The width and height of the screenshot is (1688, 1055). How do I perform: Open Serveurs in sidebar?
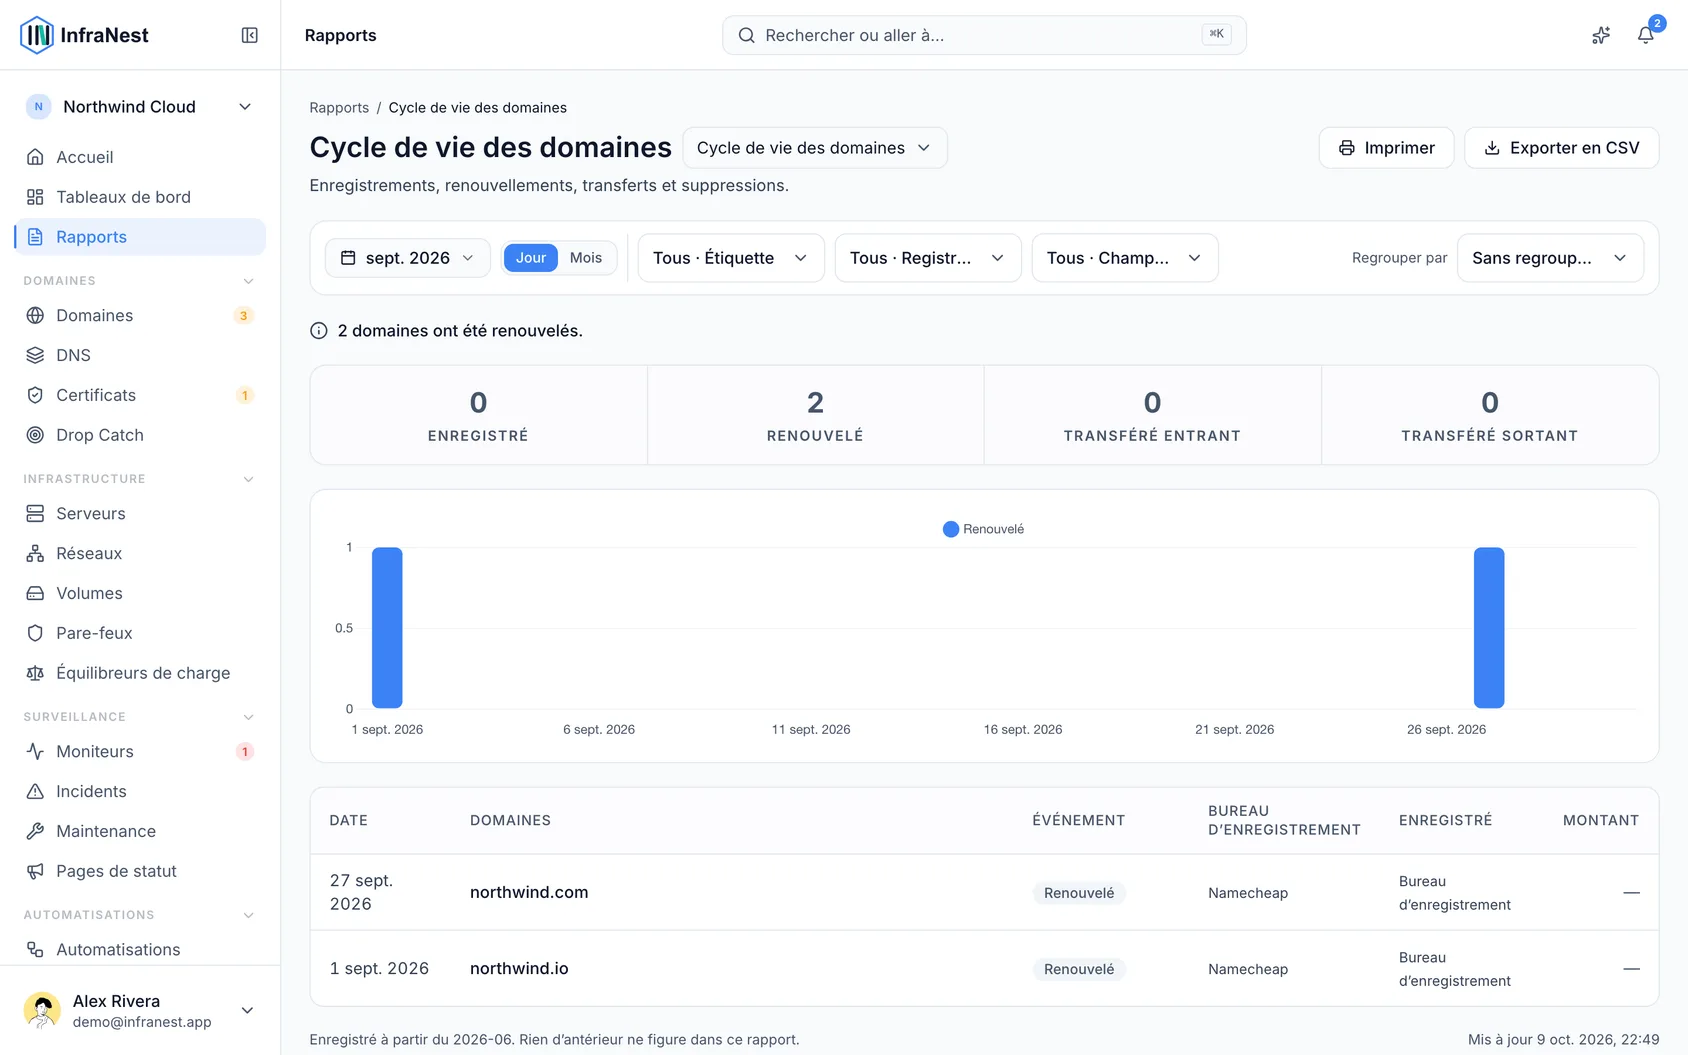[x=140, y=513]
